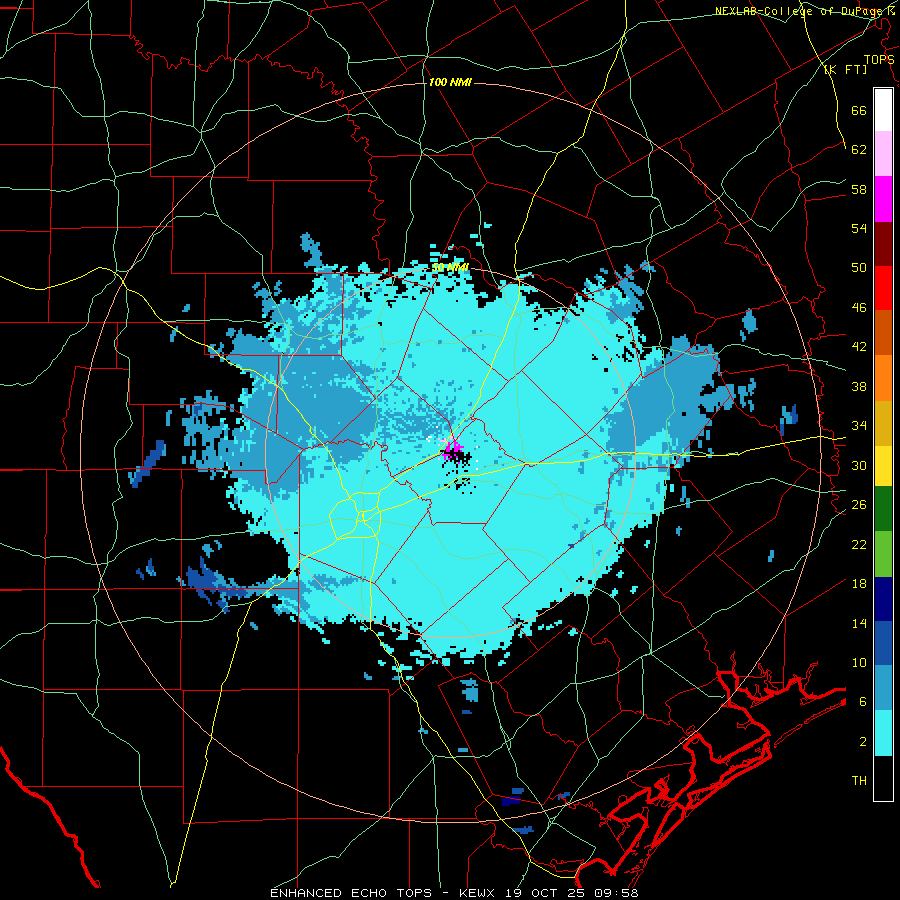Click the magenta legend swatch
The image size is (900, 900).
(x=883, y=199)
